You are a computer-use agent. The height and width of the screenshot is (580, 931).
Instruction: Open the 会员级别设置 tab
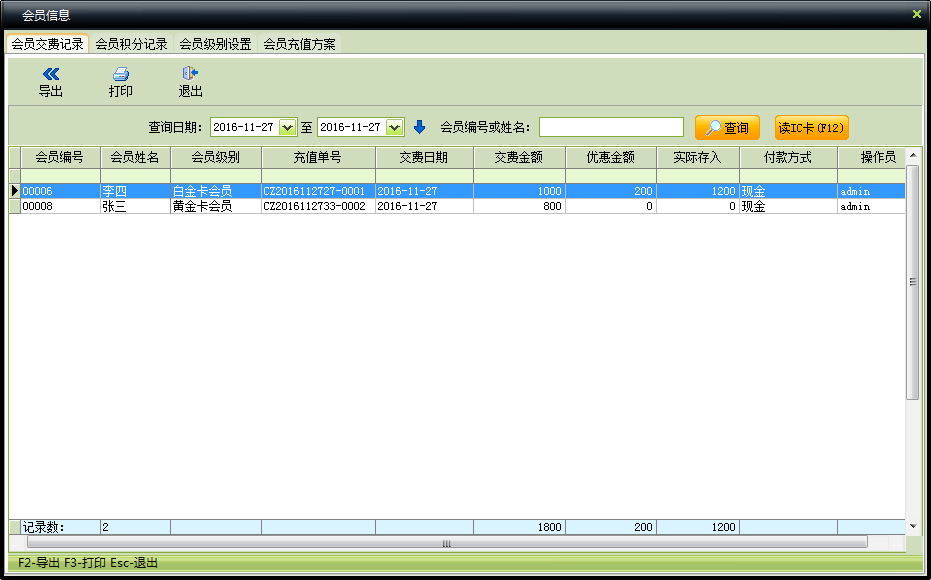click(x=215, y=44)
